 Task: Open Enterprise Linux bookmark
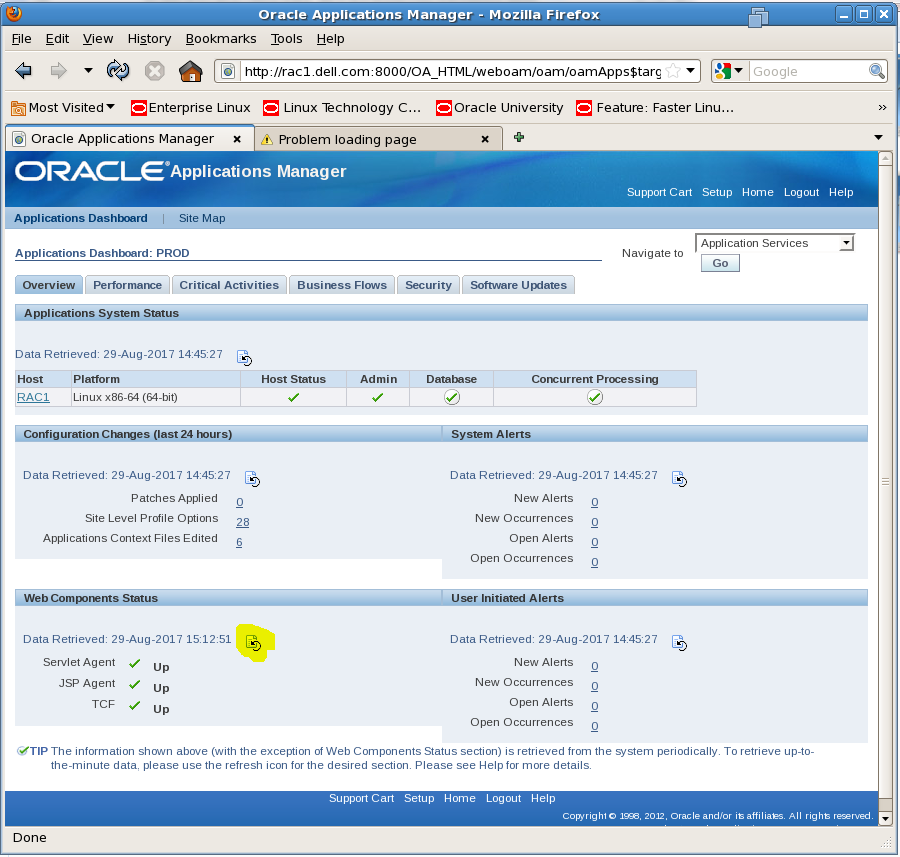[191, 108]
